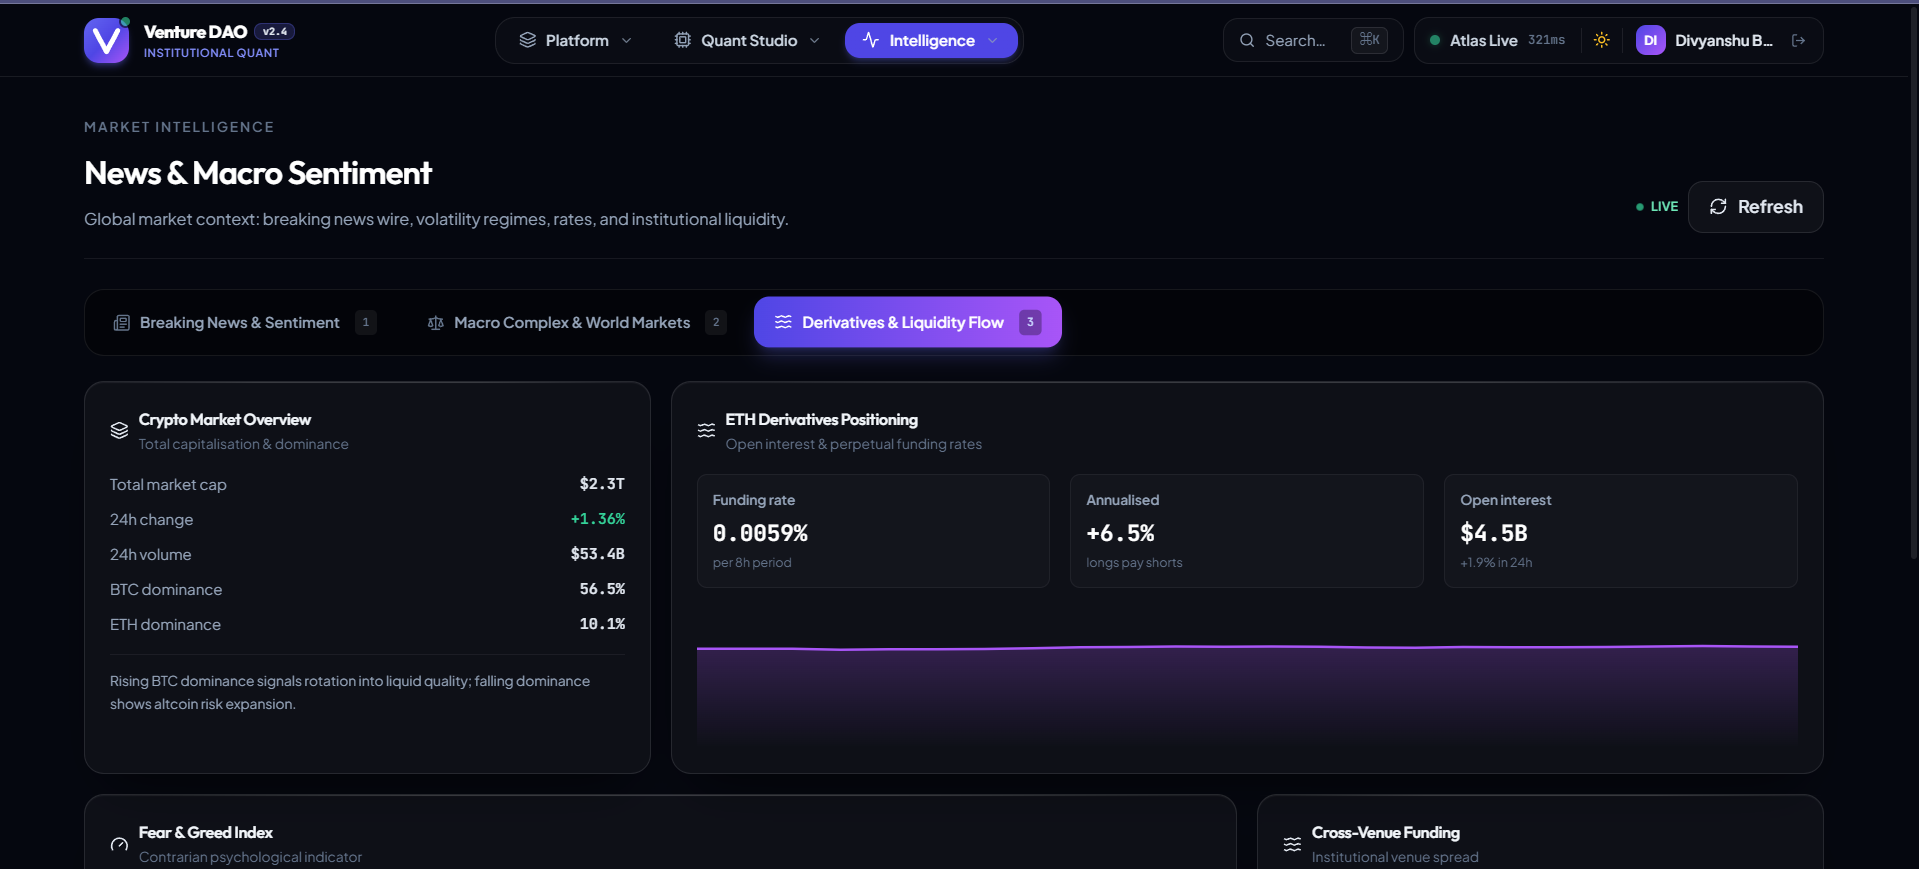
Task: Click the 24h volume $53.4B value
Action: [598, 554]
